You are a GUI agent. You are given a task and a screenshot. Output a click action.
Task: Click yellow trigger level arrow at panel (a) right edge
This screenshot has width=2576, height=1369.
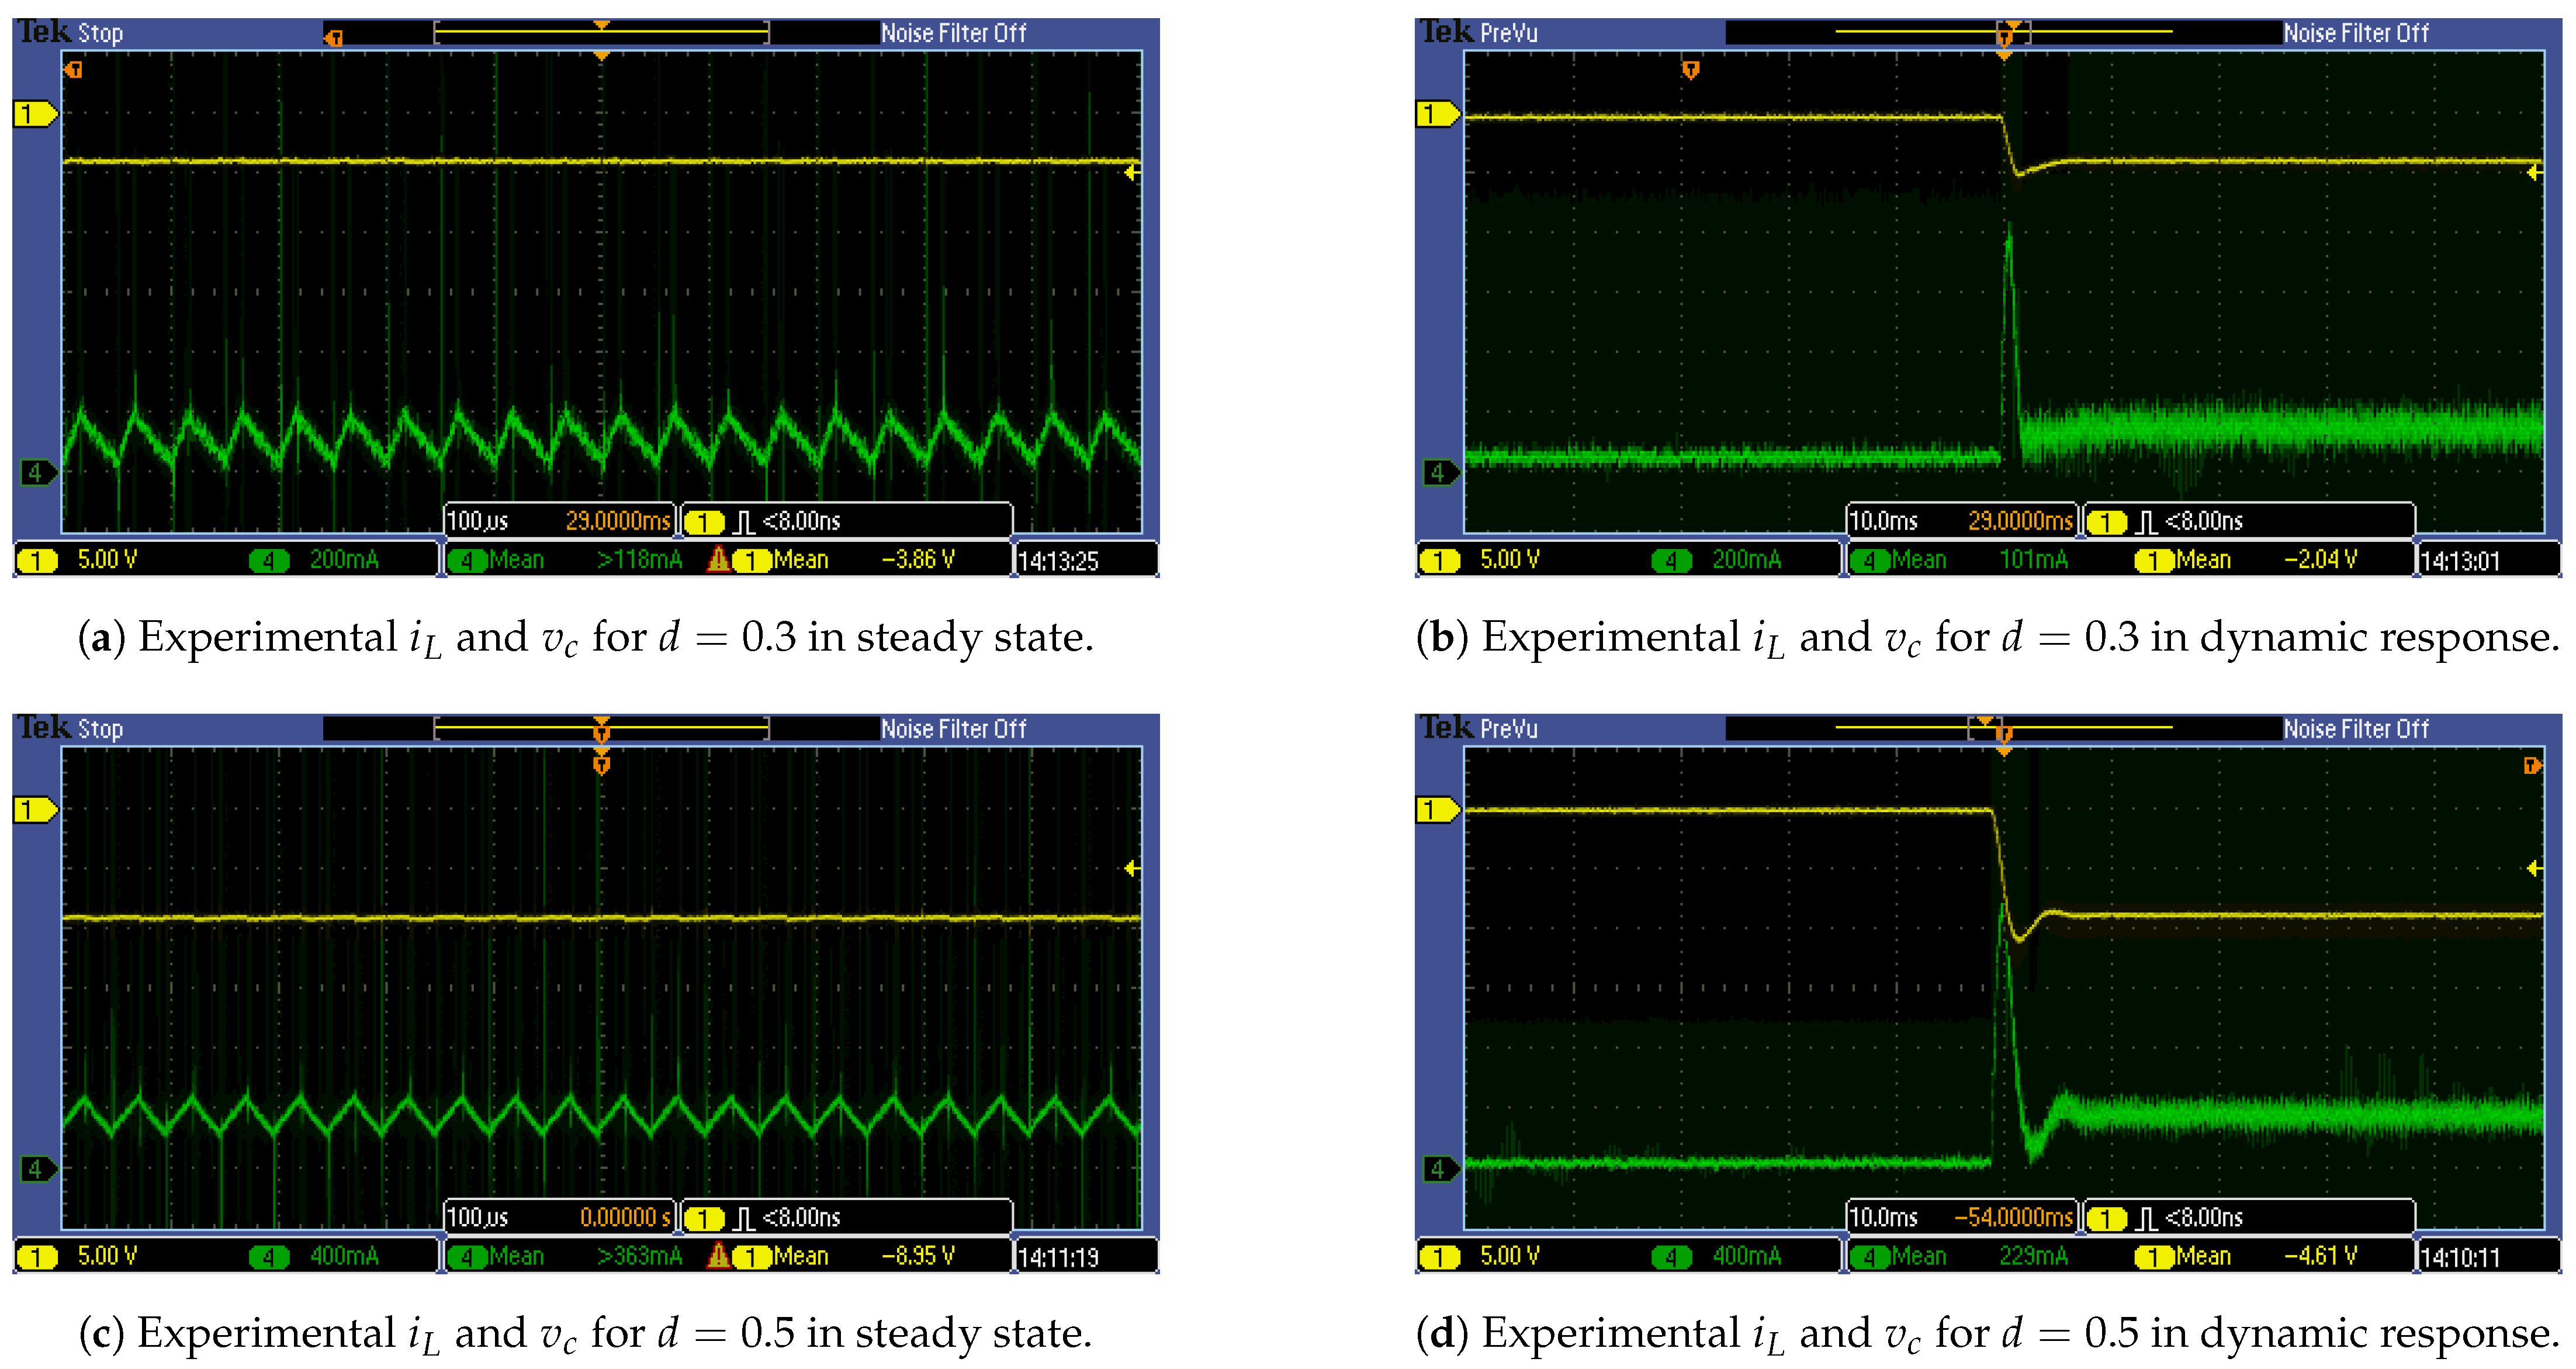(1131, 173)
